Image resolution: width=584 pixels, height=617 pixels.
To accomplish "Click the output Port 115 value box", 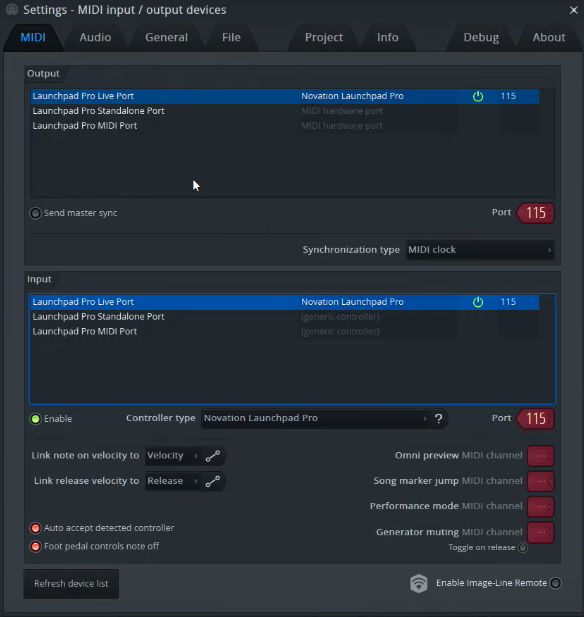I will (x=536, y=213).
